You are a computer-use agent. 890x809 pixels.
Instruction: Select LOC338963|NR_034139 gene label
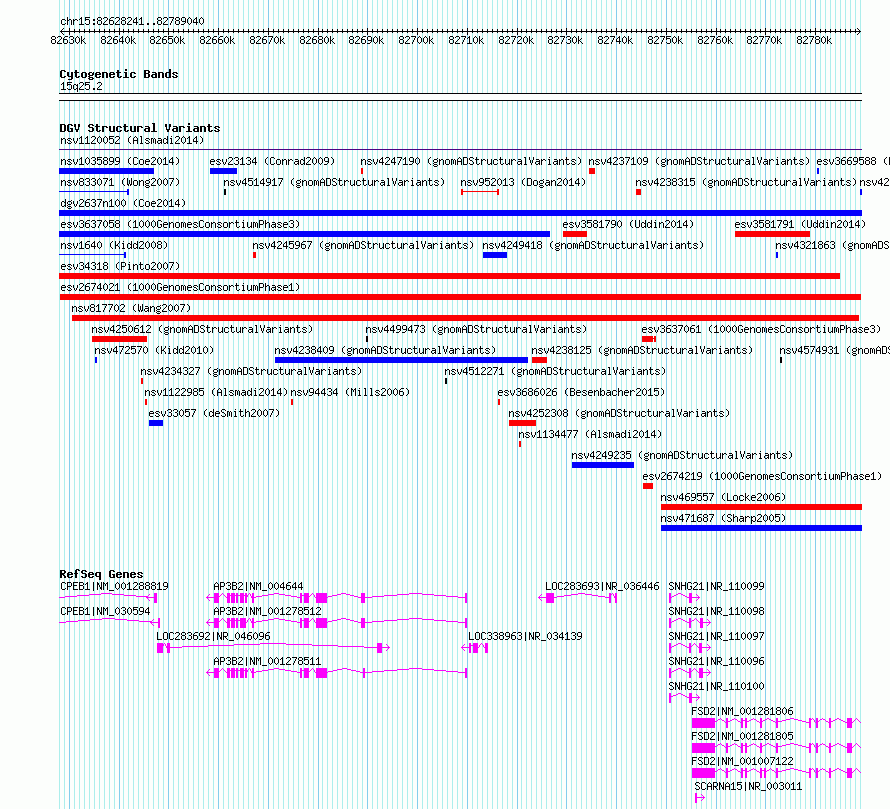[525, 636]
